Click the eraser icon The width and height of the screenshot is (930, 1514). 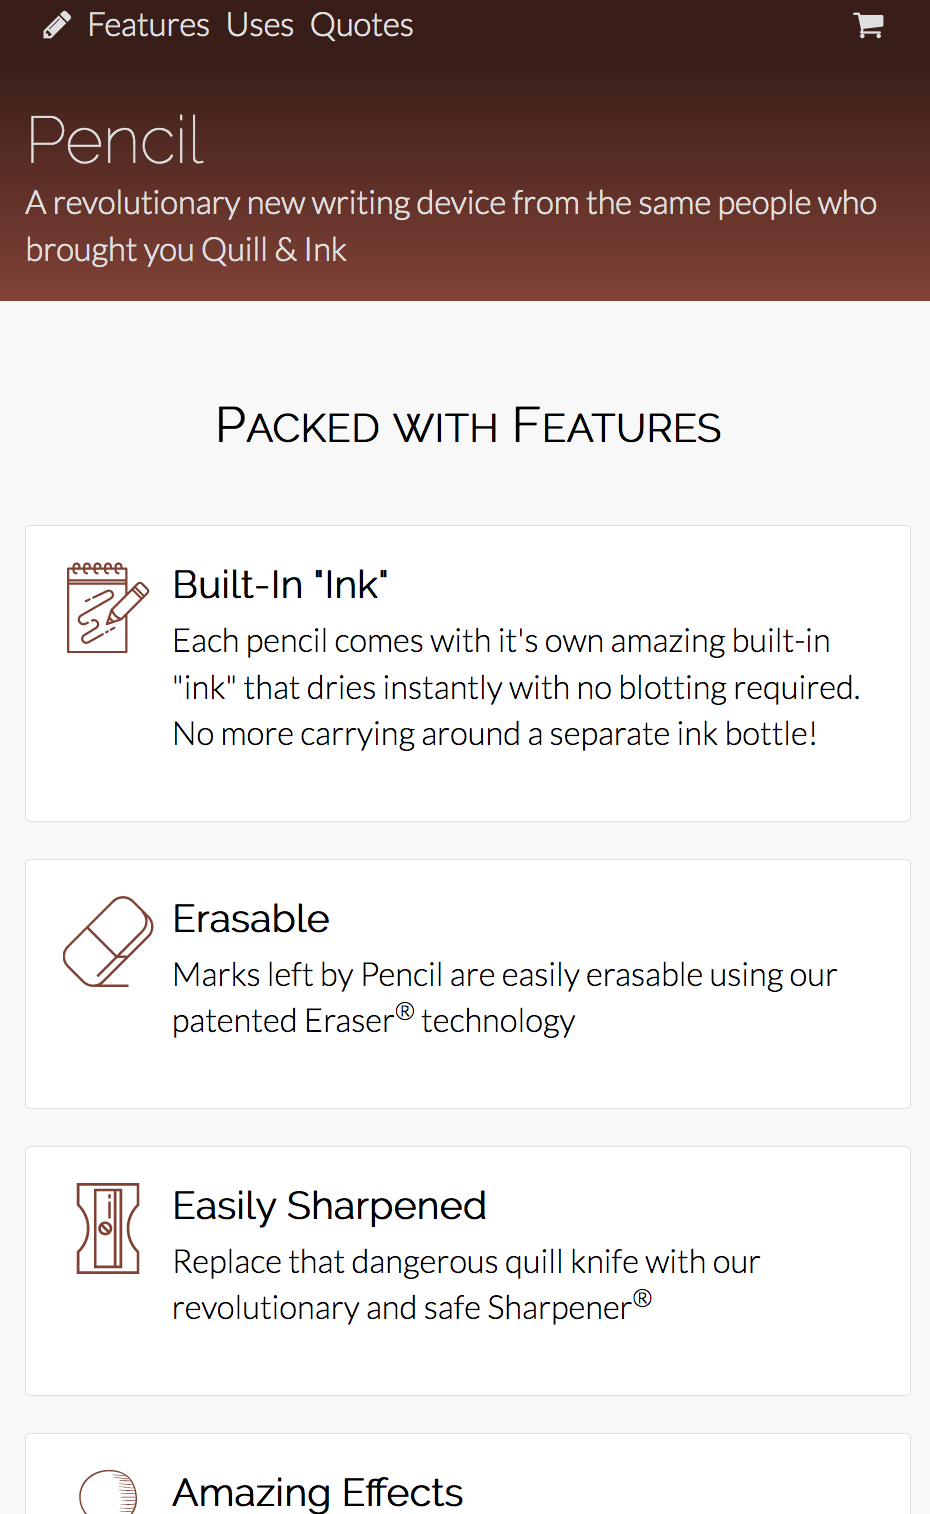(x=108, y=942)
